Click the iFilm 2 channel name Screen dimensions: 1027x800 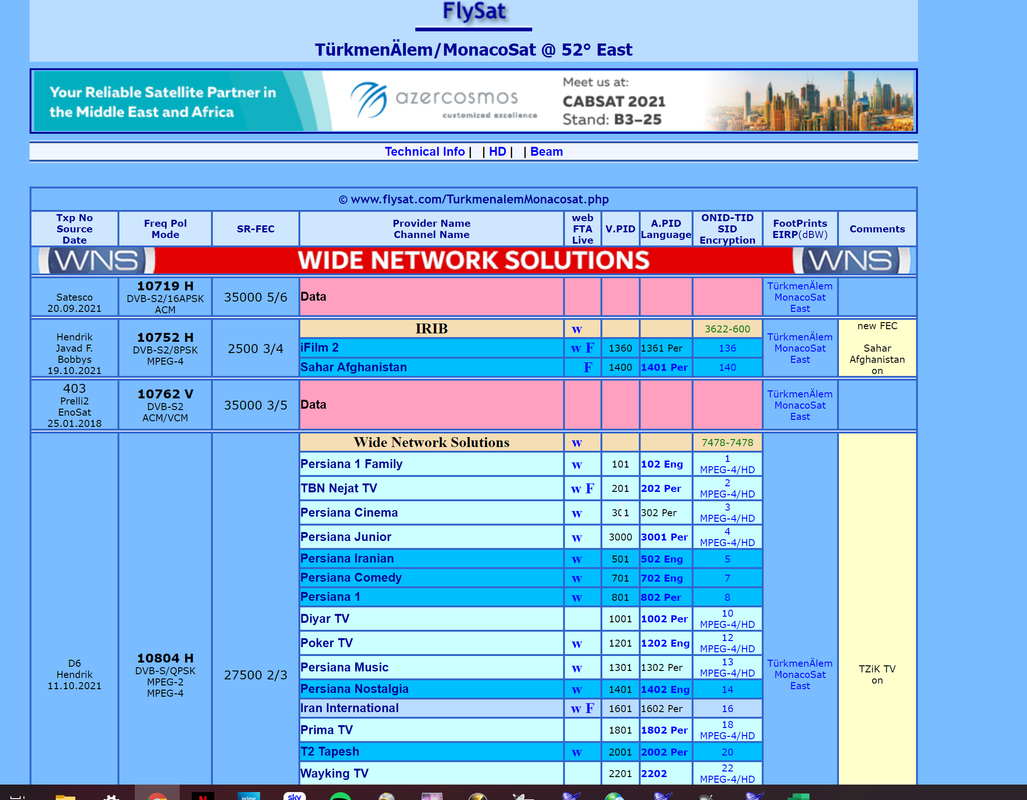[x=320, y=348]
